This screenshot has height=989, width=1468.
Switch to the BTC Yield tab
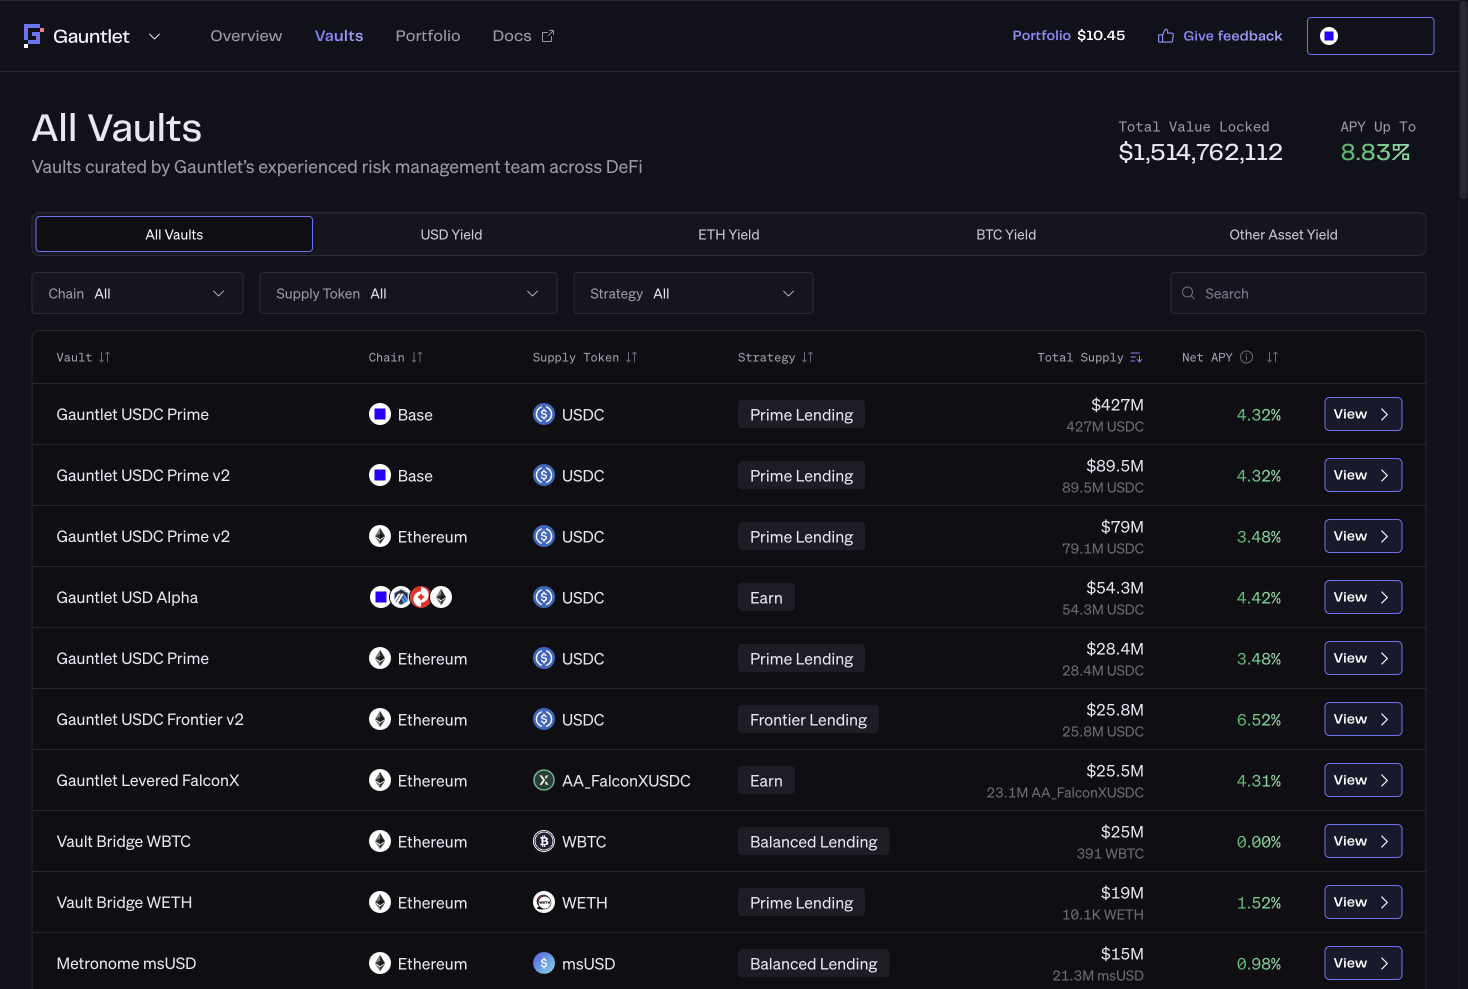coord(1006,234)
